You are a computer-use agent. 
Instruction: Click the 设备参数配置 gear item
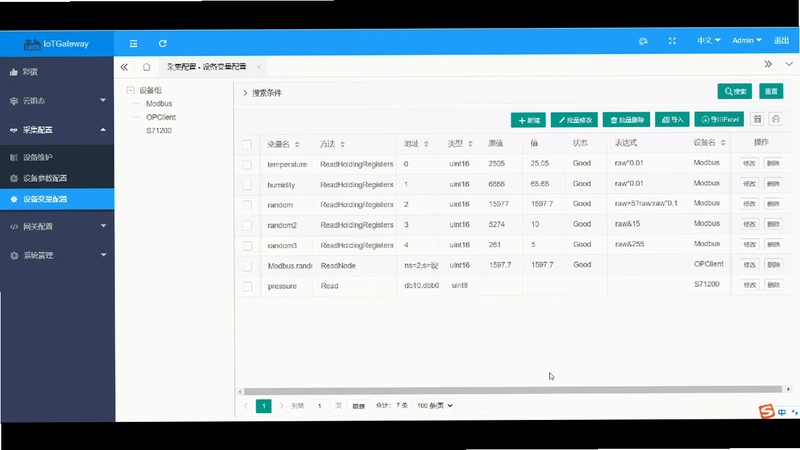tap(57, 178)
